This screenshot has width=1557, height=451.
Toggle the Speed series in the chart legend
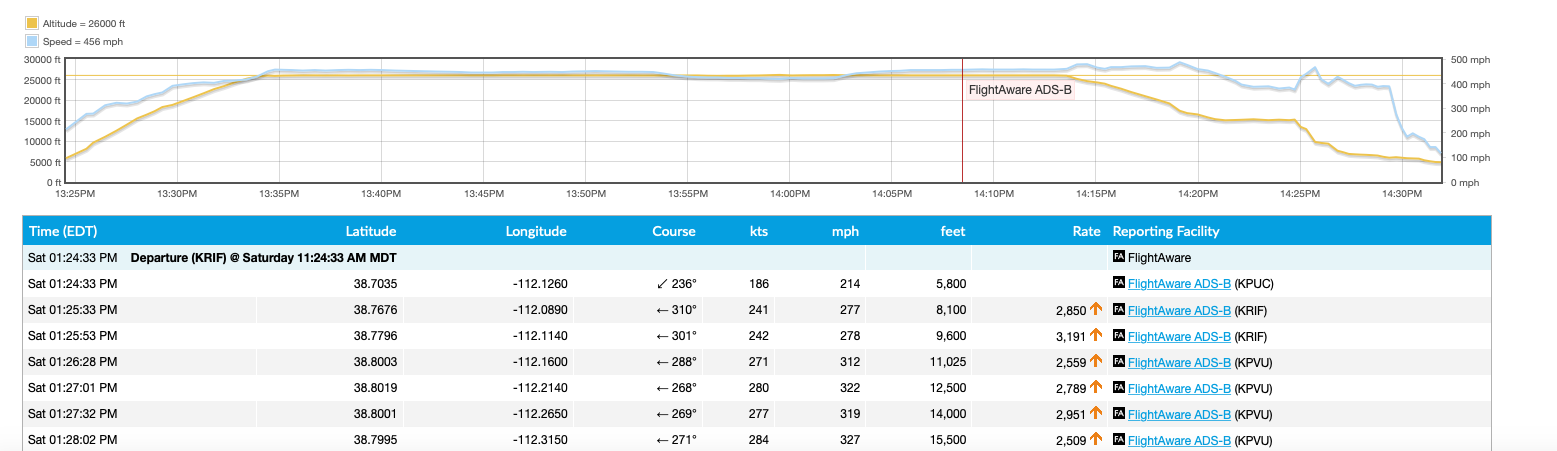tap(74, 42)
